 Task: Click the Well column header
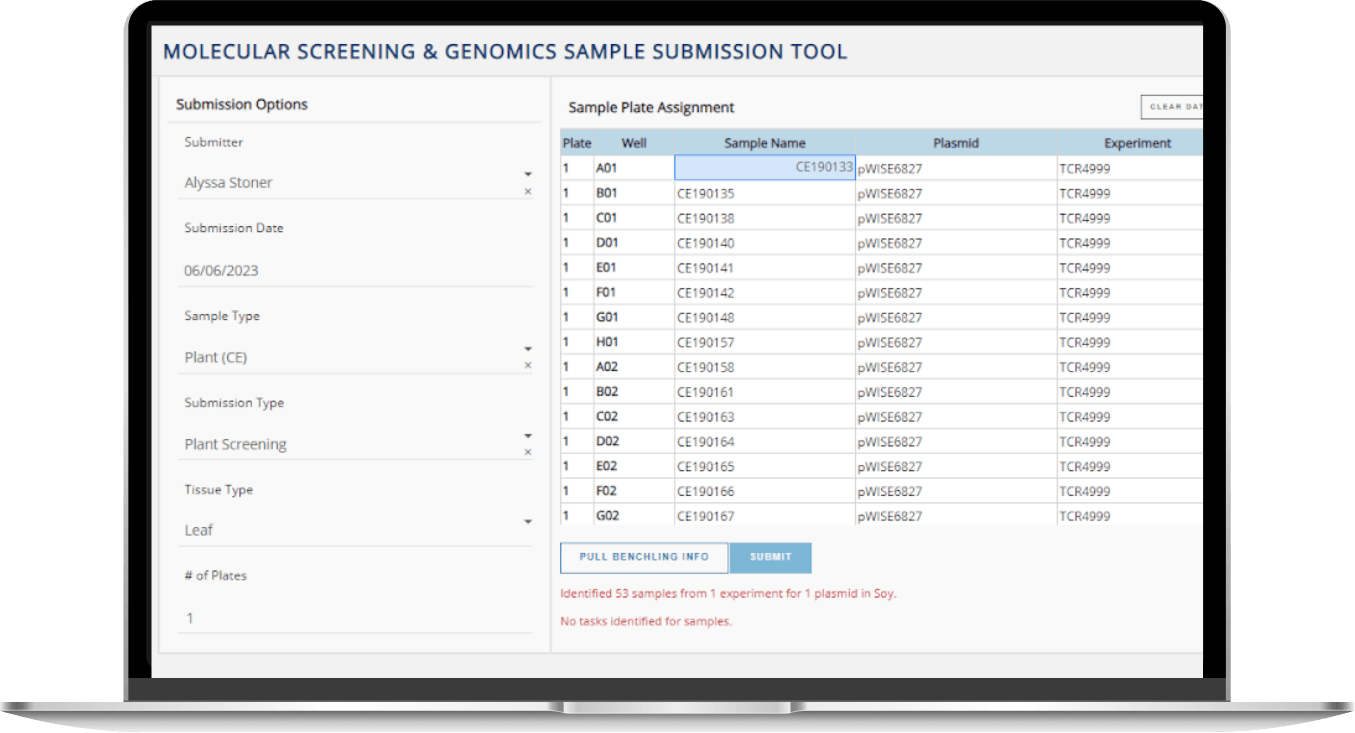(634, 143)
